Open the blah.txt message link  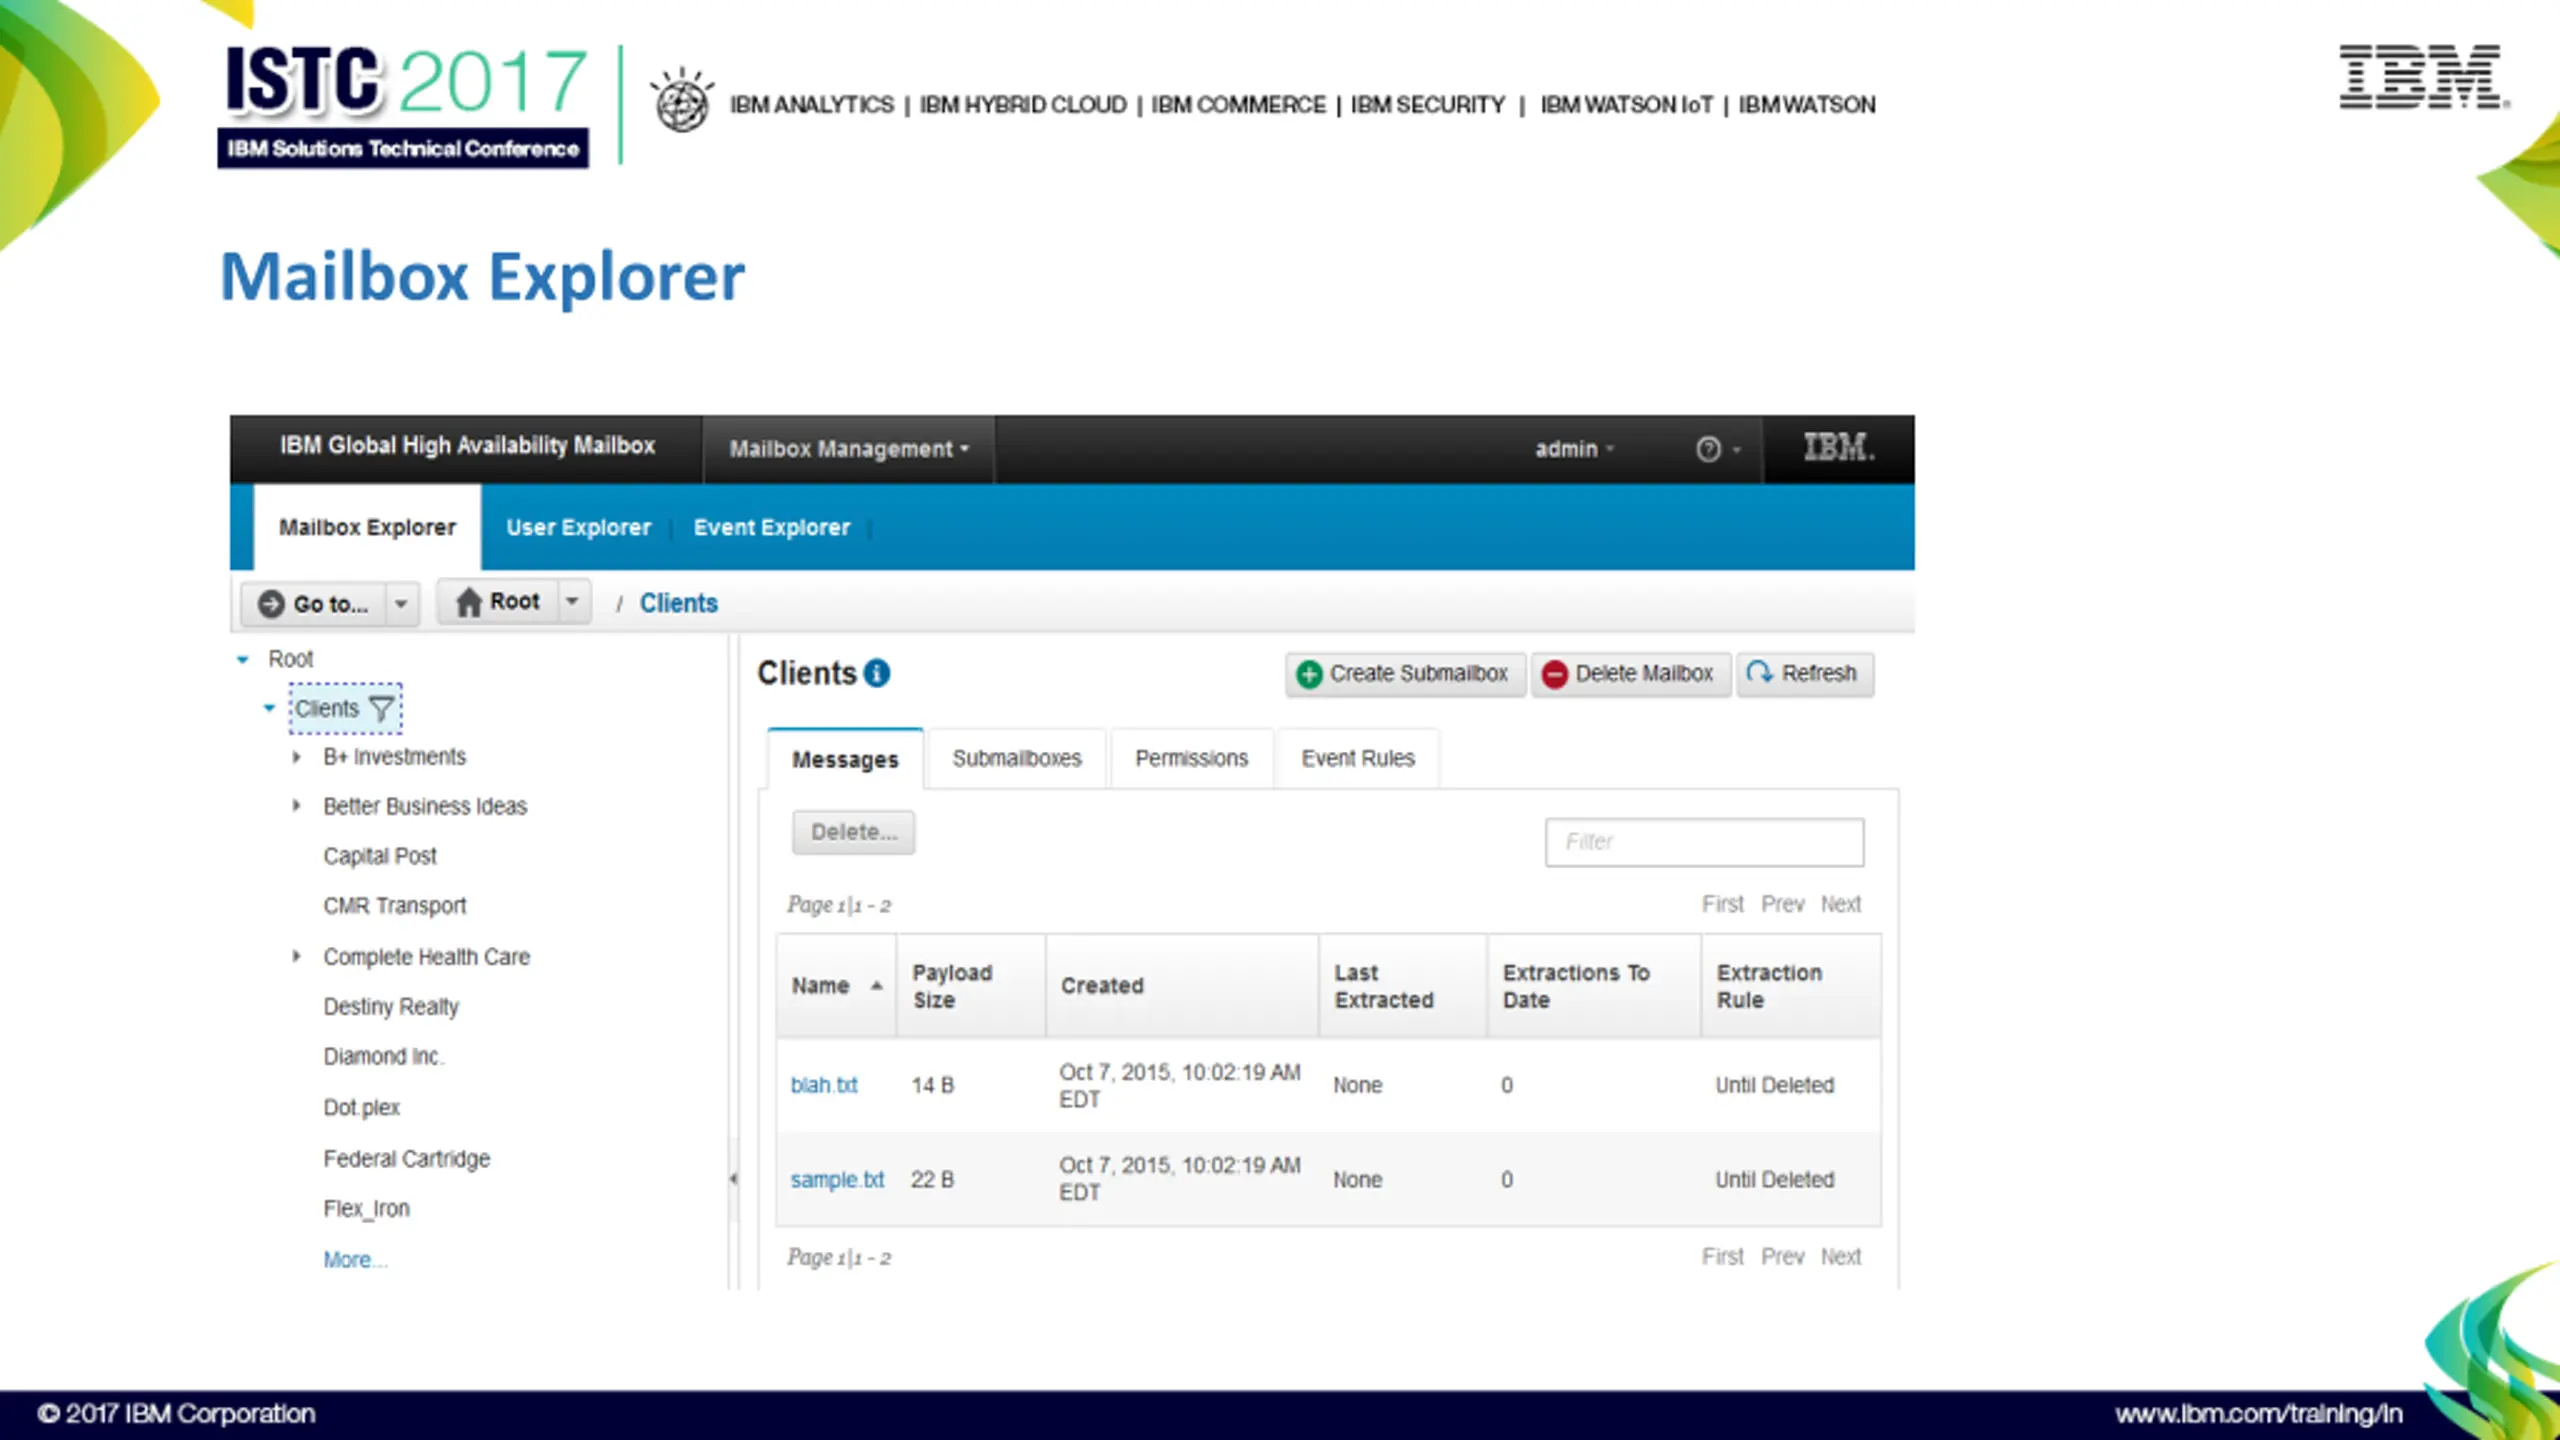[x=824, y=1085]
